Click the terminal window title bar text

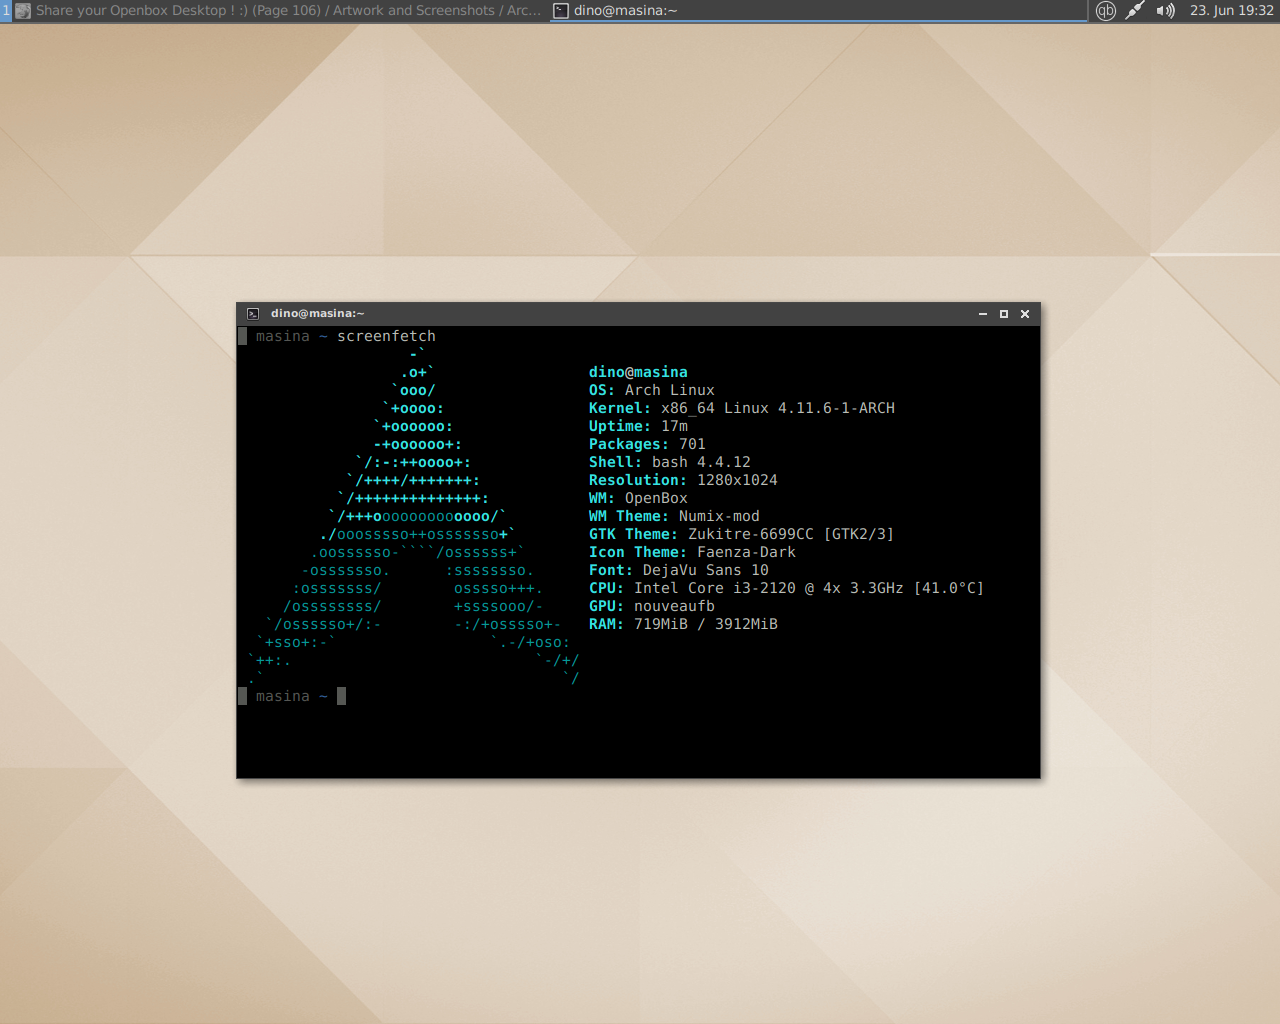[x=317, y=314]
